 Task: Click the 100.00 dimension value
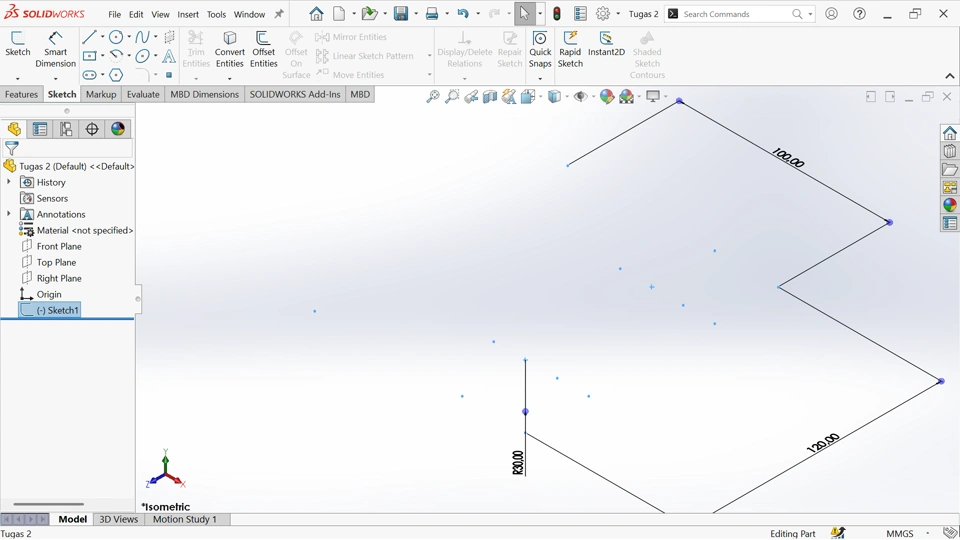coord(787,158)
